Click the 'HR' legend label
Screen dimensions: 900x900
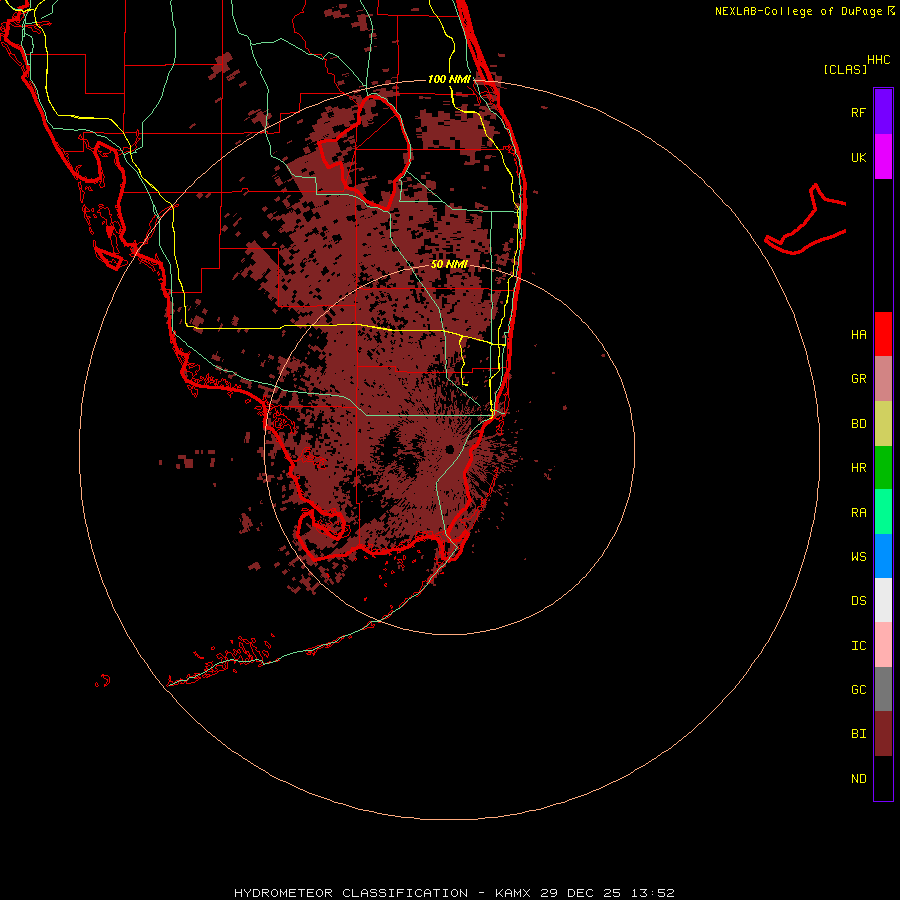click(858, 468)
